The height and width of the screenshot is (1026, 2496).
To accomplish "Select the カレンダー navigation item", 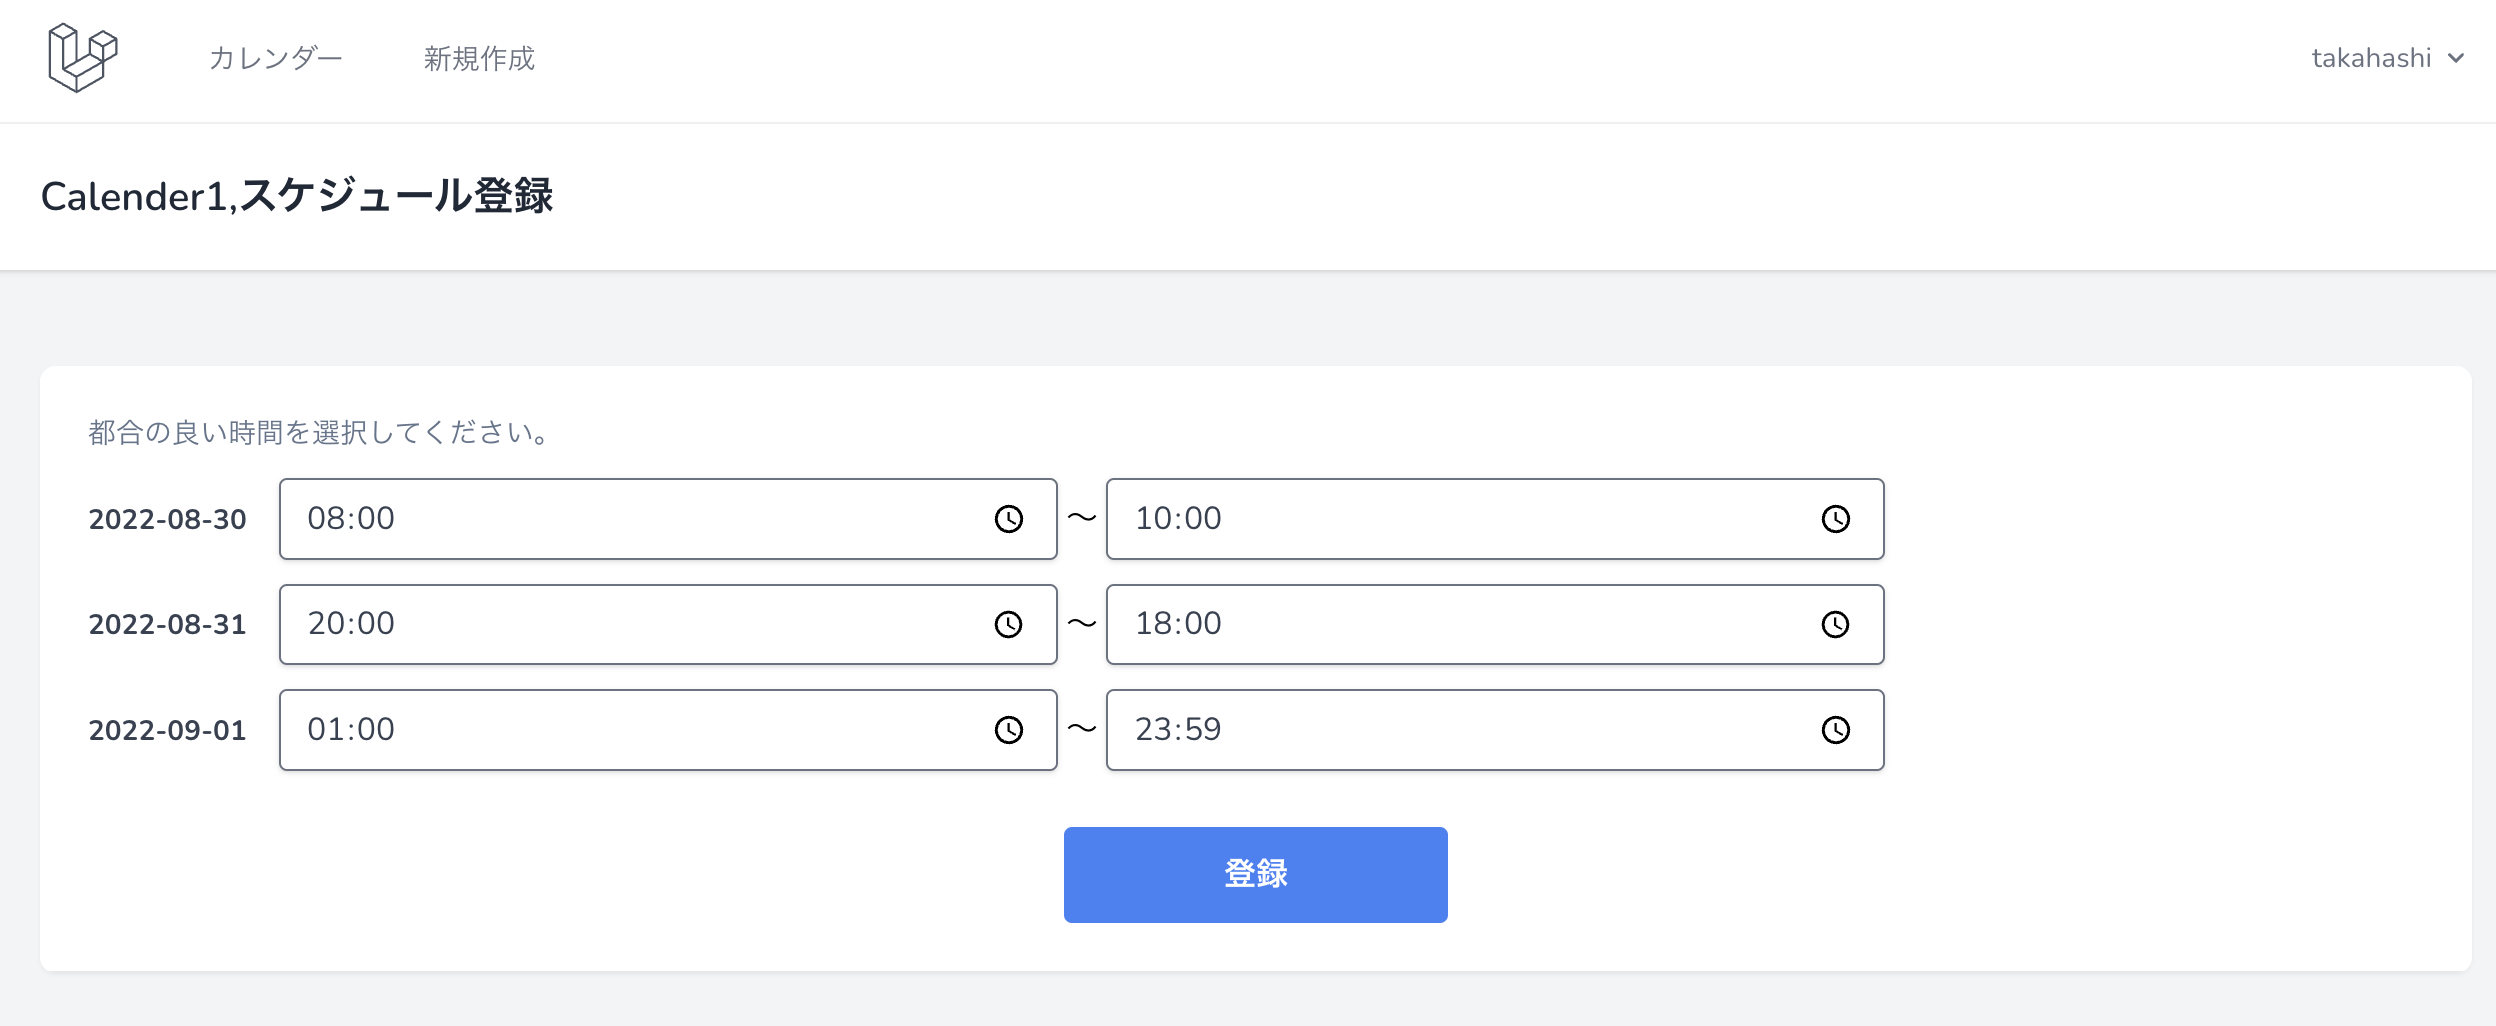I will point(276,58).
